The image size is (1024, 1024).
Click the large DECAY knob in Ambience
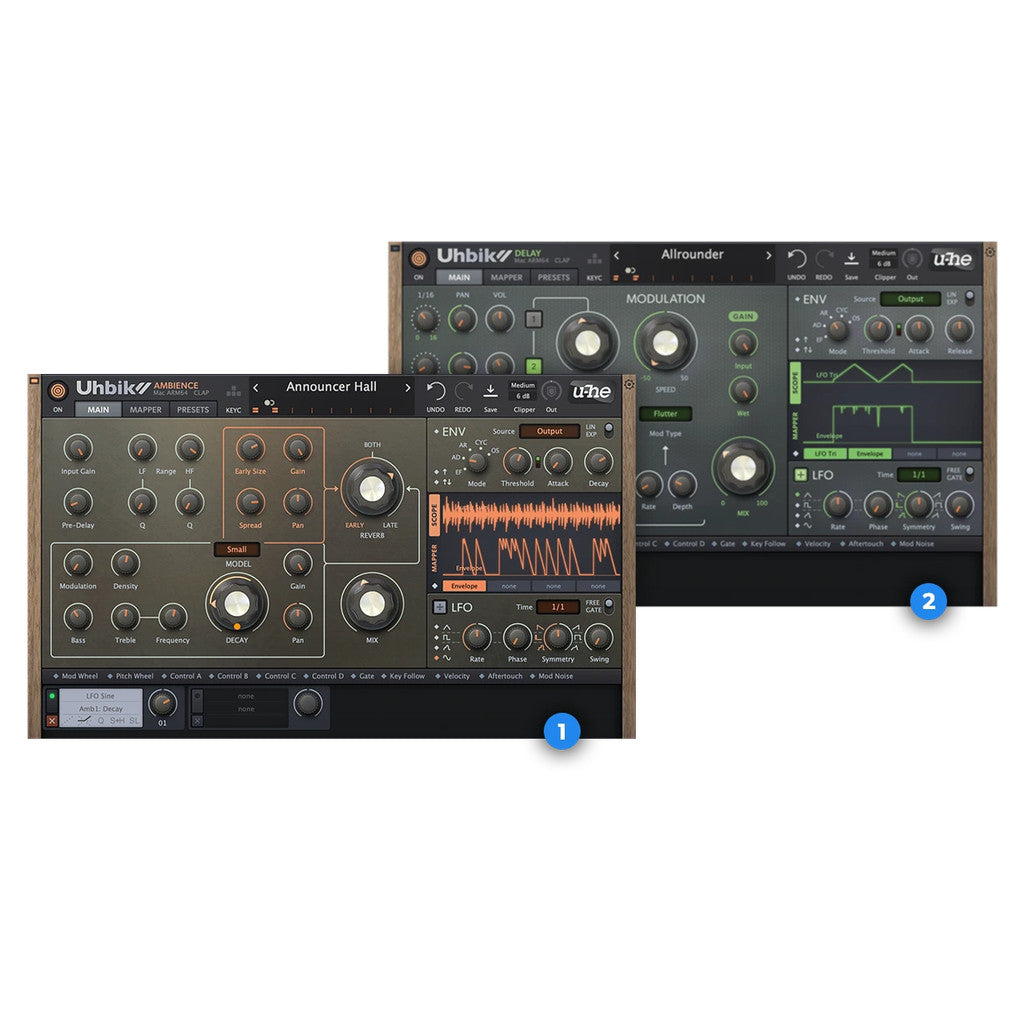[x=237, y=603]
